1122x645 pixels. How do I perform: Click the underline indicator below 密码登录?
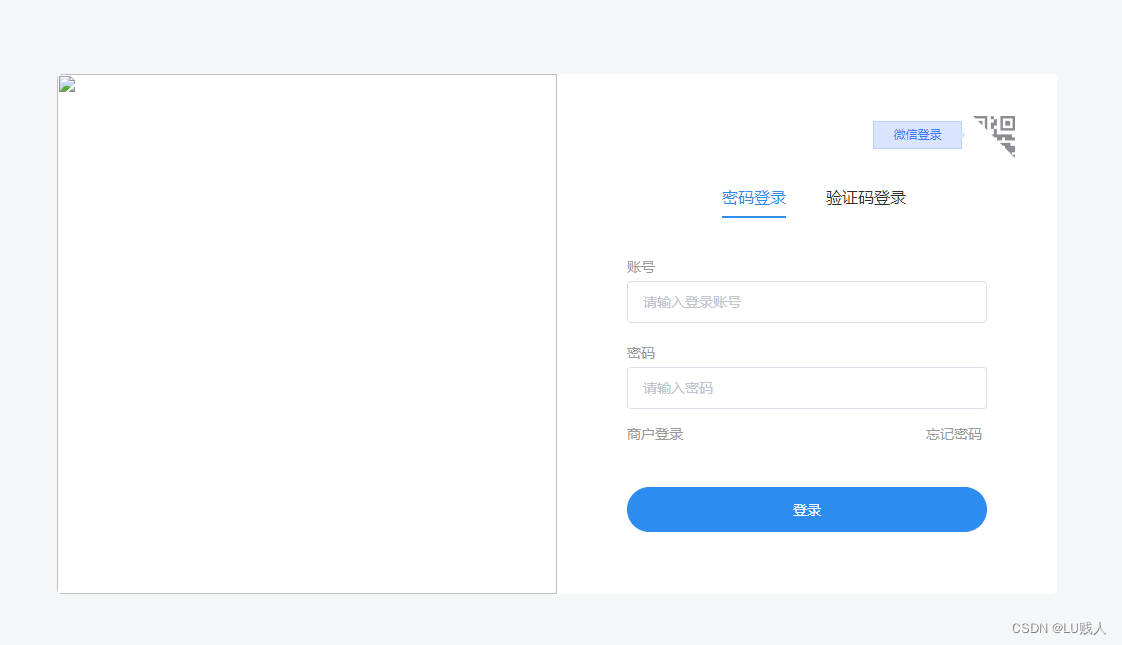pyautogui.click(x=753, y=215)
